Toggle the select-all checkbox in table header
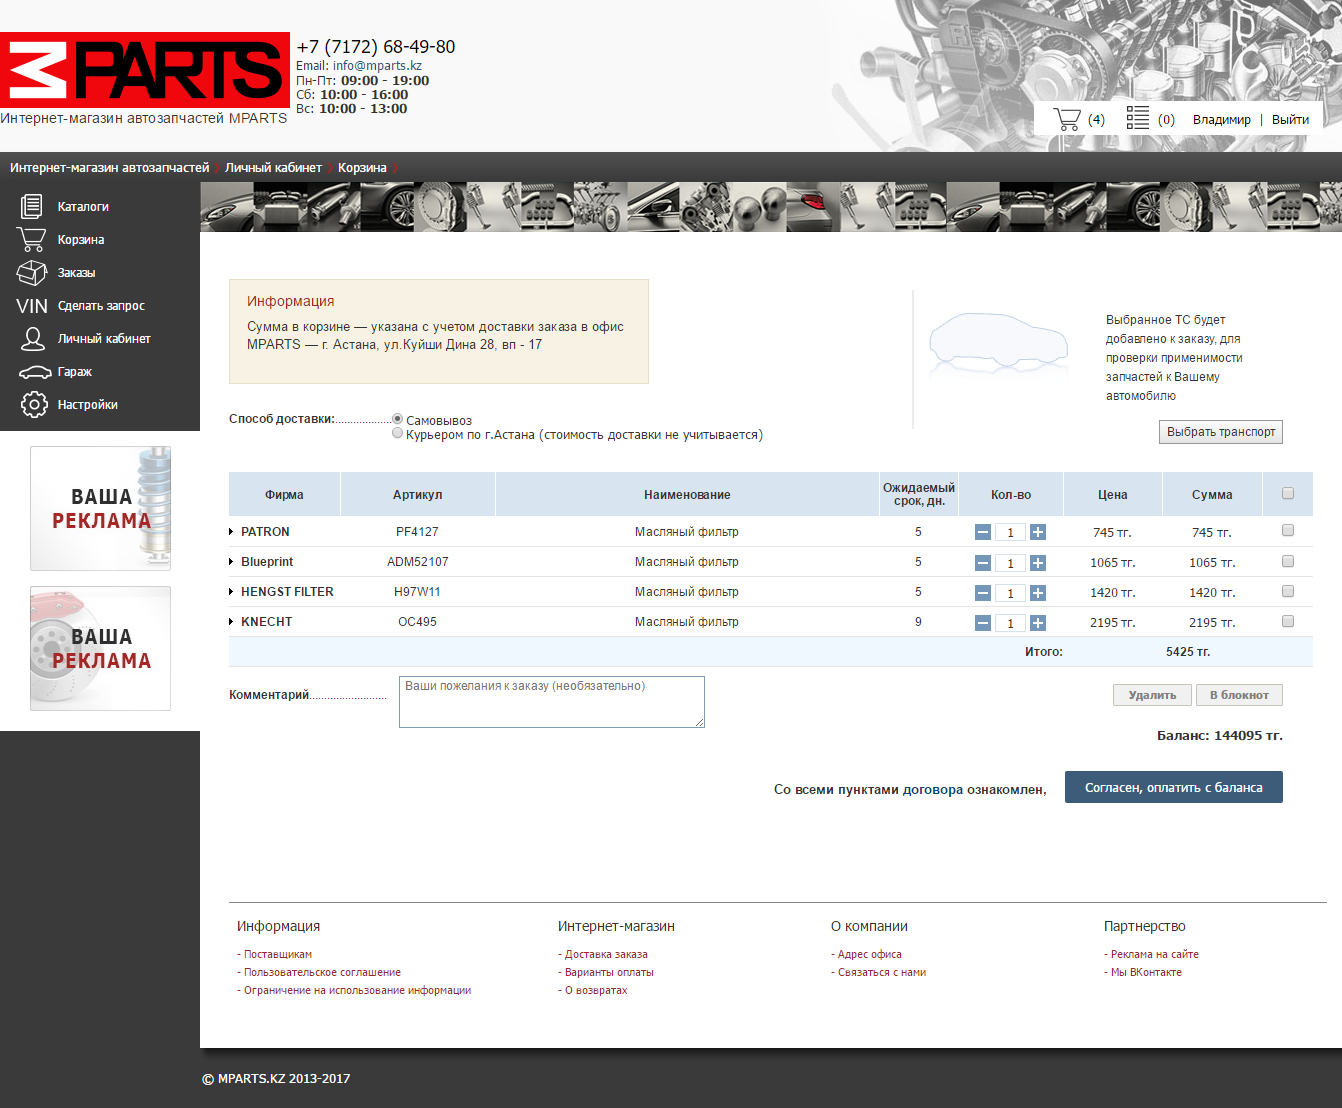 pos(1288,493)
